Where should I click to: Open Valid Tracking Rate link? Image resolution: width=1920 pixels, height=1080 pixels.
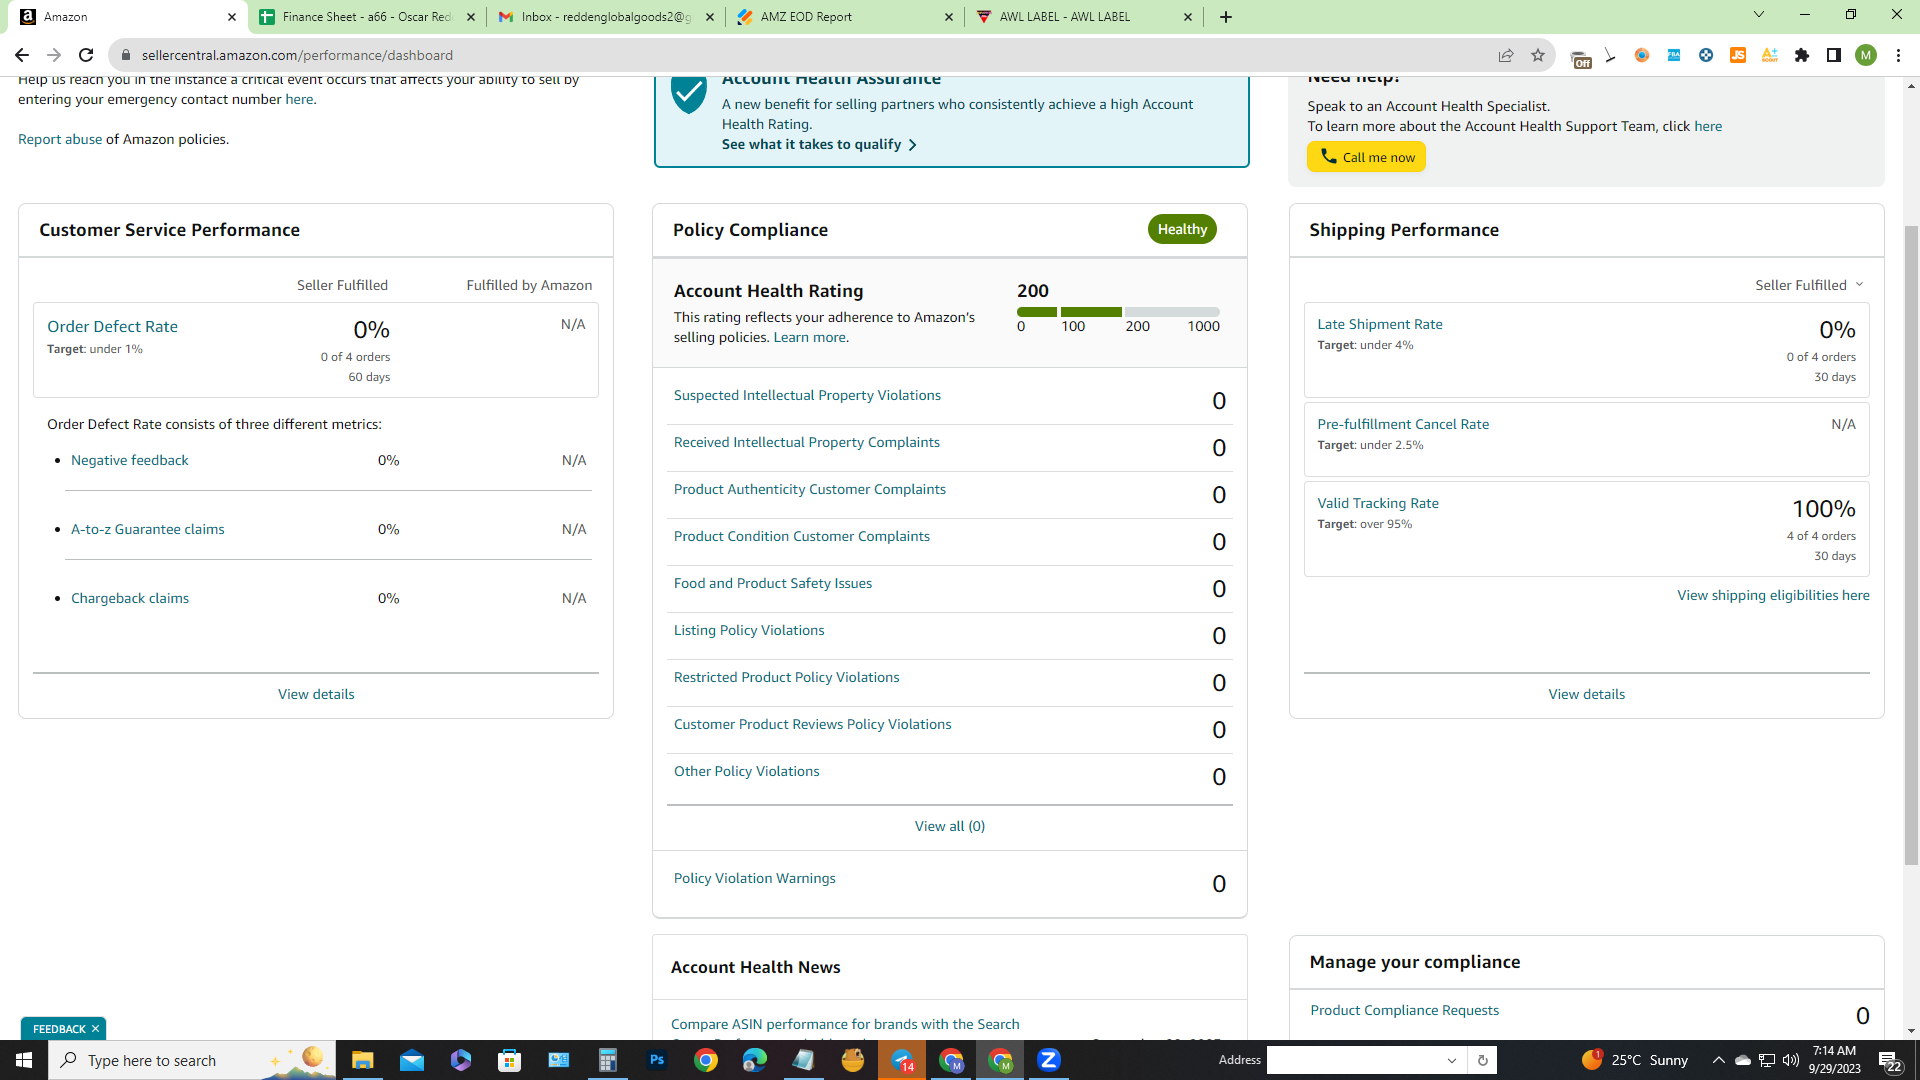(x=1378, y=503)
